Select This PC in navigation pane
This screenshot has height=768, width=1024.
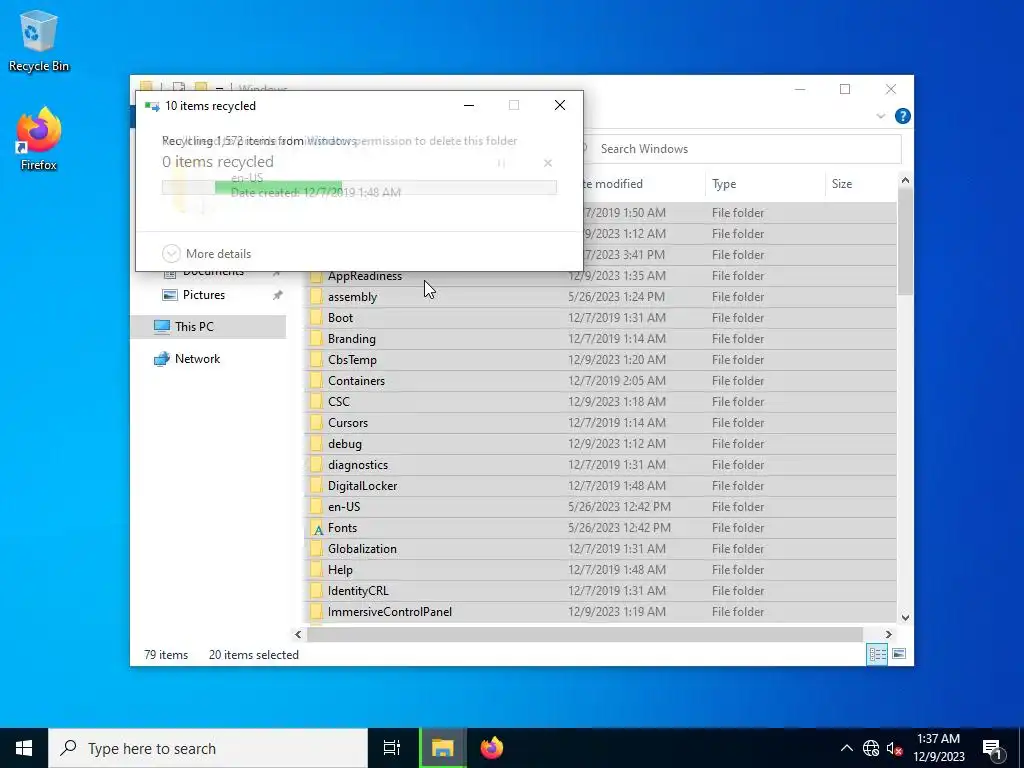208,327
